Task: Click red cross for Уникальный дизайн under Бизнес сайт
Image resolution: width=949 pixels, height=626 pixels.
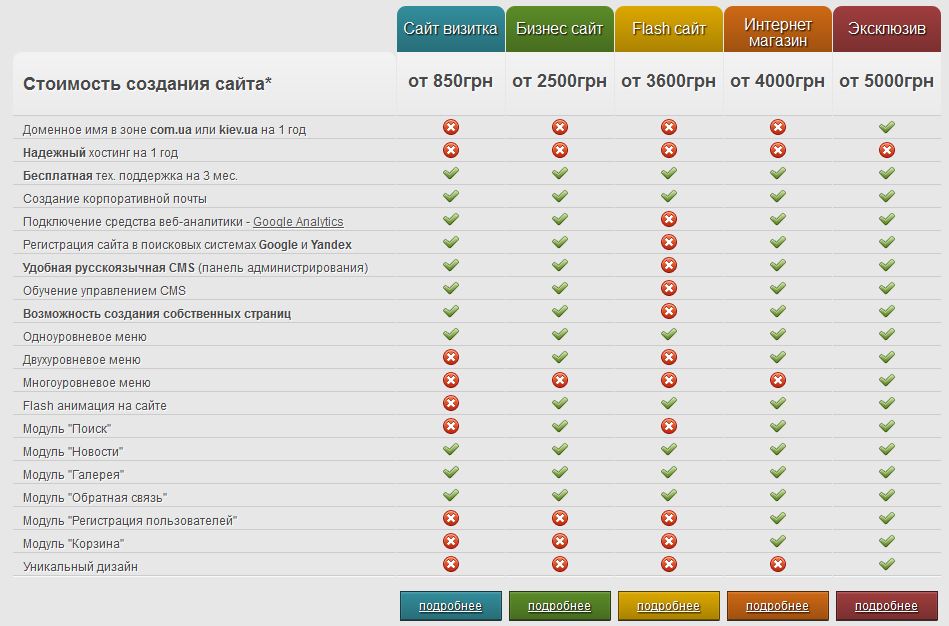Action: [x=560, y=564]
